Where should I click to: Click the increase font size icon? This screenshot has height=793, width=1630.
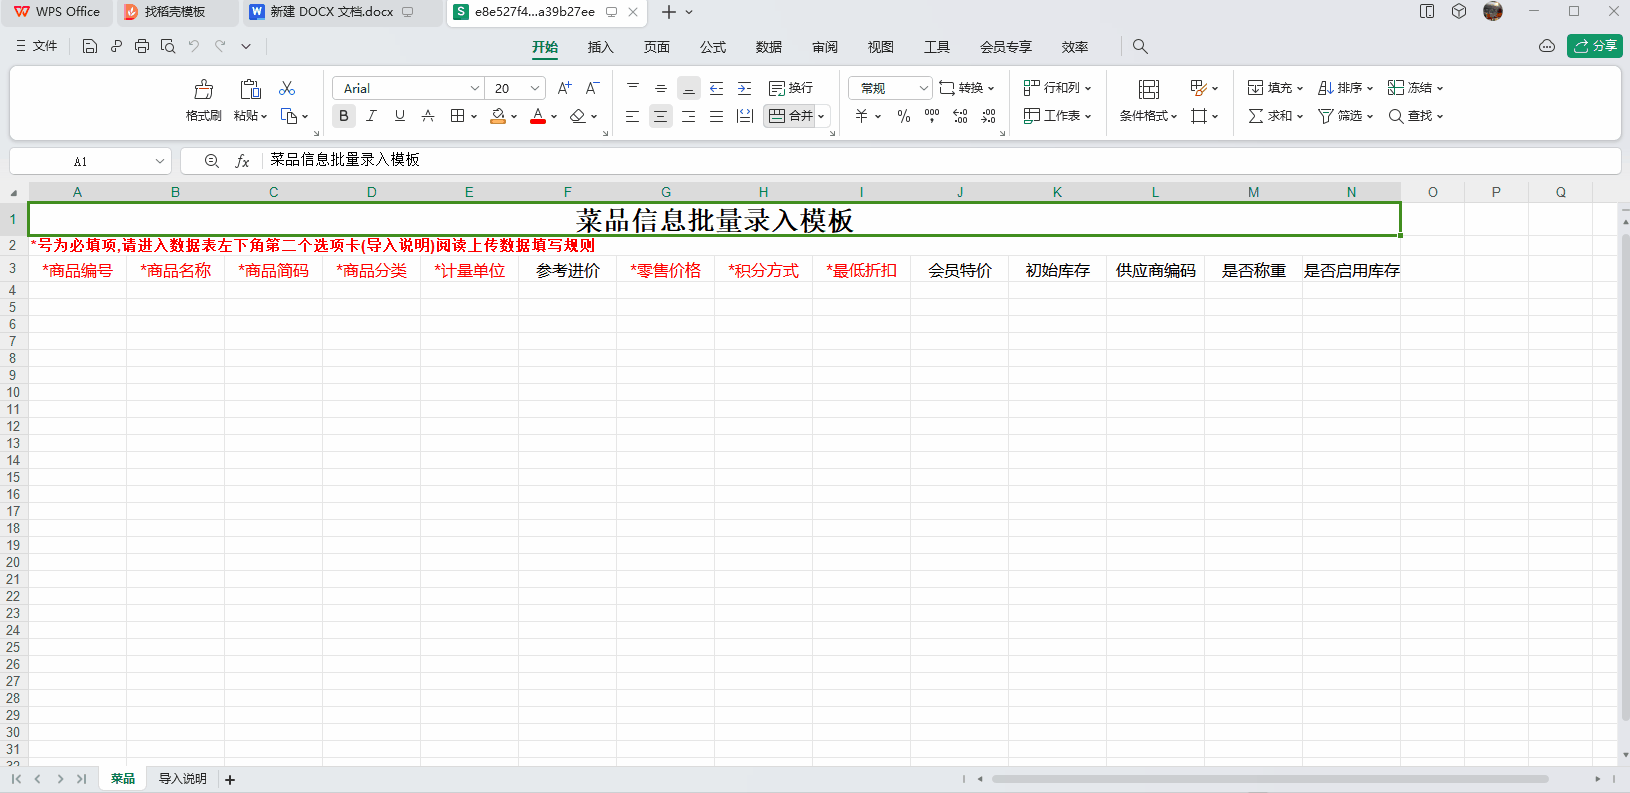click(x=564, y=88)
